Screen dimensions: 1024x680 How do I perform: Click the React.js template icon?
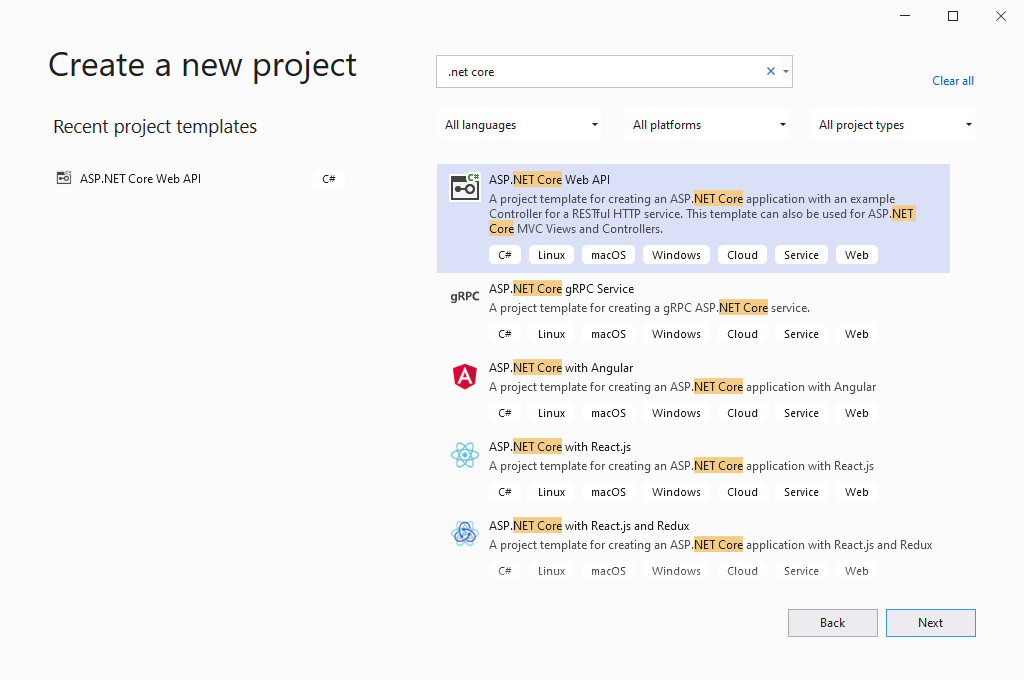[x=465, y=455]
